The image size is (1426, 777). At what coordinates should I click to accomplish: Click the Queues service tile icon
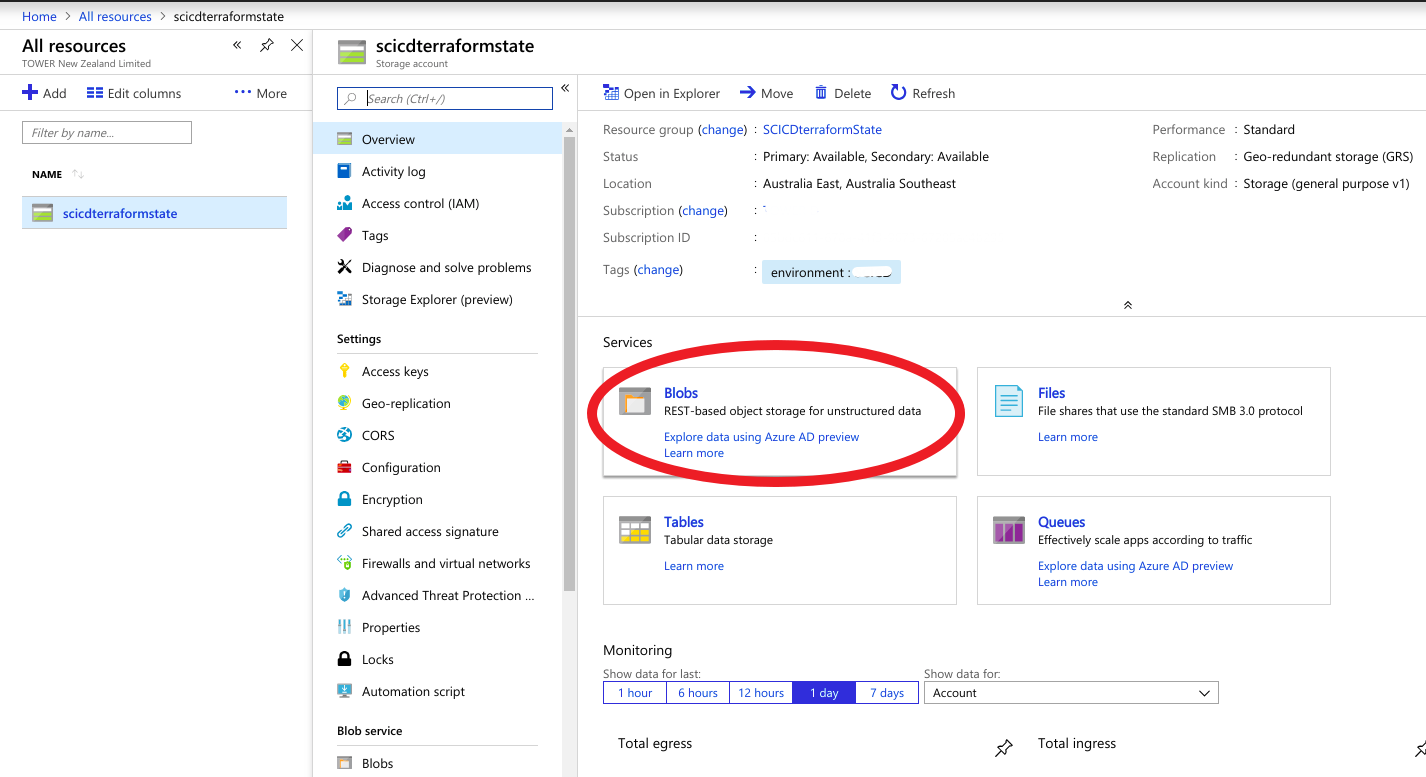point(1008,530)
